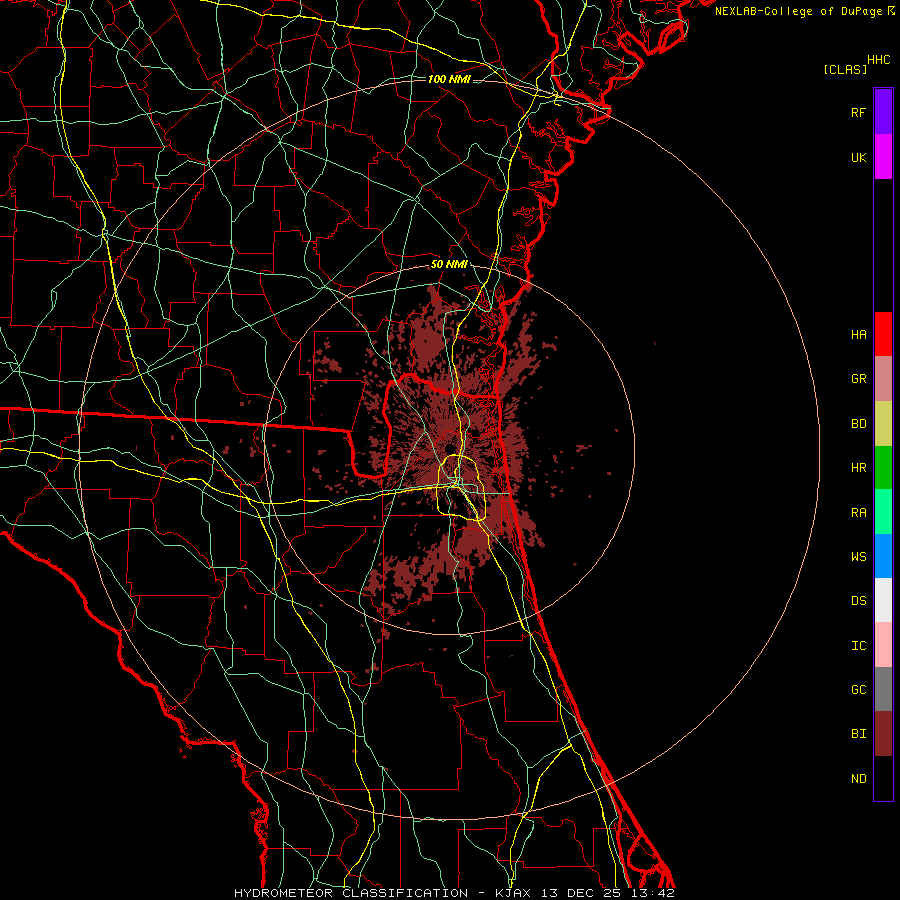Click the IC light-pink legend swatch
Viewport: 900px width, 900px height.
tap(883, 645)
